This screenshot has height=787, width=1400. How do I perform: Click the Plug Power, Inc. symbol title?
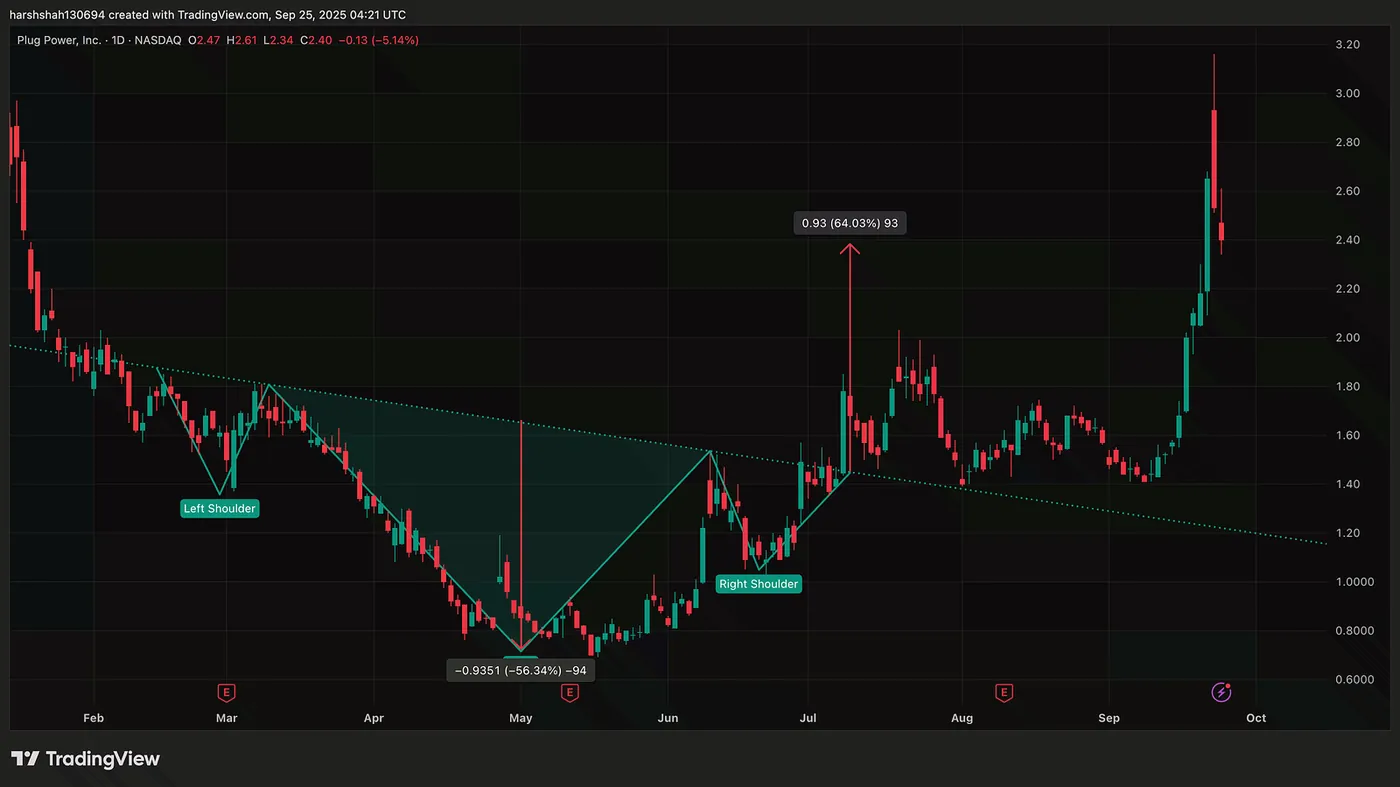60,40
